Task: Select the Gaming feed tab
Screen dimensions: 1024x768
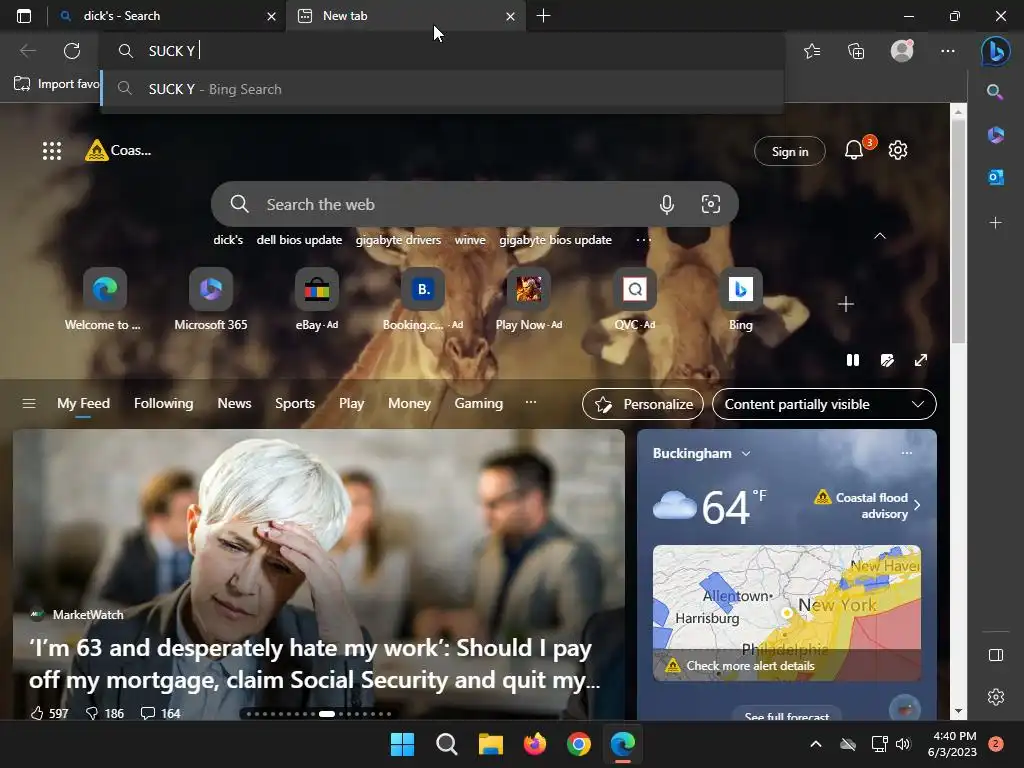Action: click(479, 404)
